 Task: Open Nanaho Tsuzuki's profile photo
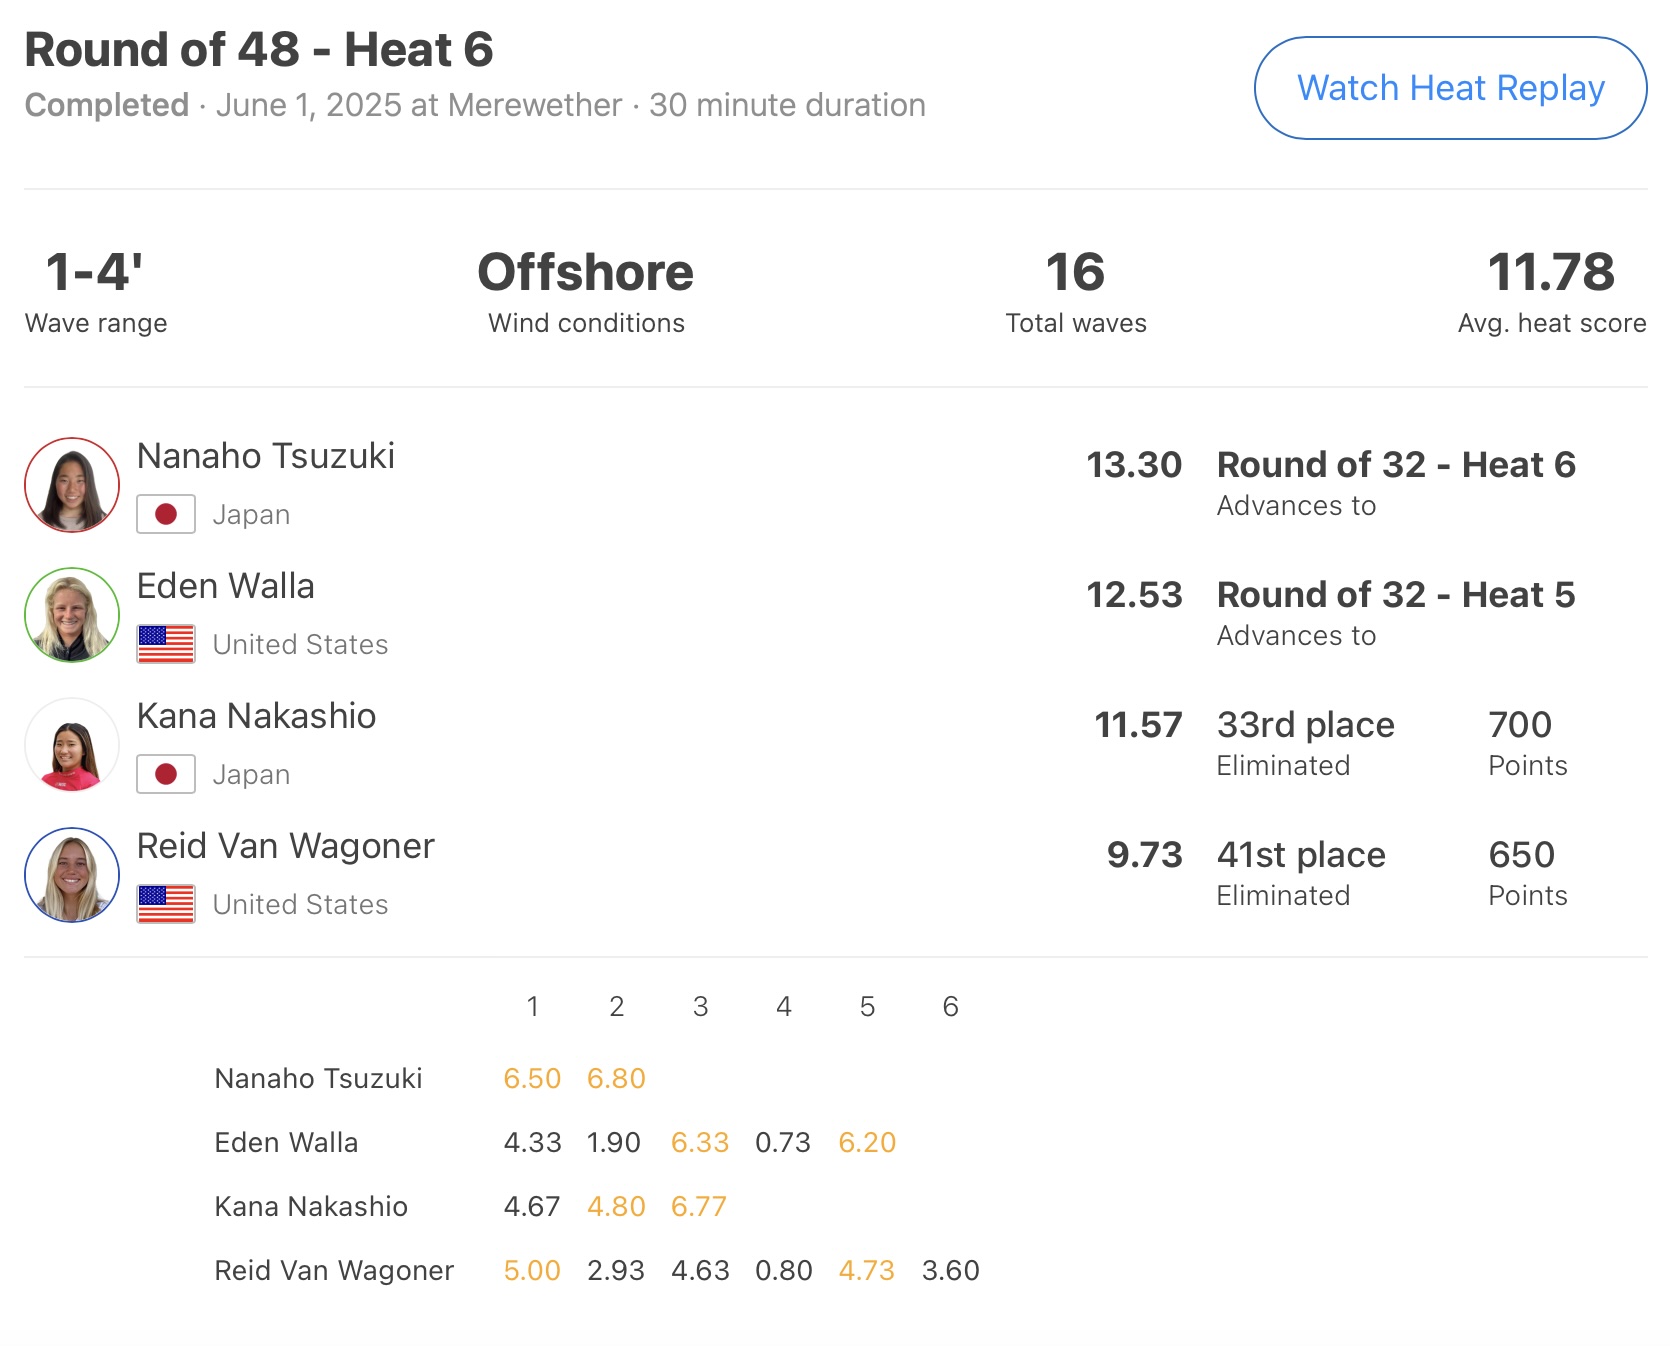coord(72,485)
